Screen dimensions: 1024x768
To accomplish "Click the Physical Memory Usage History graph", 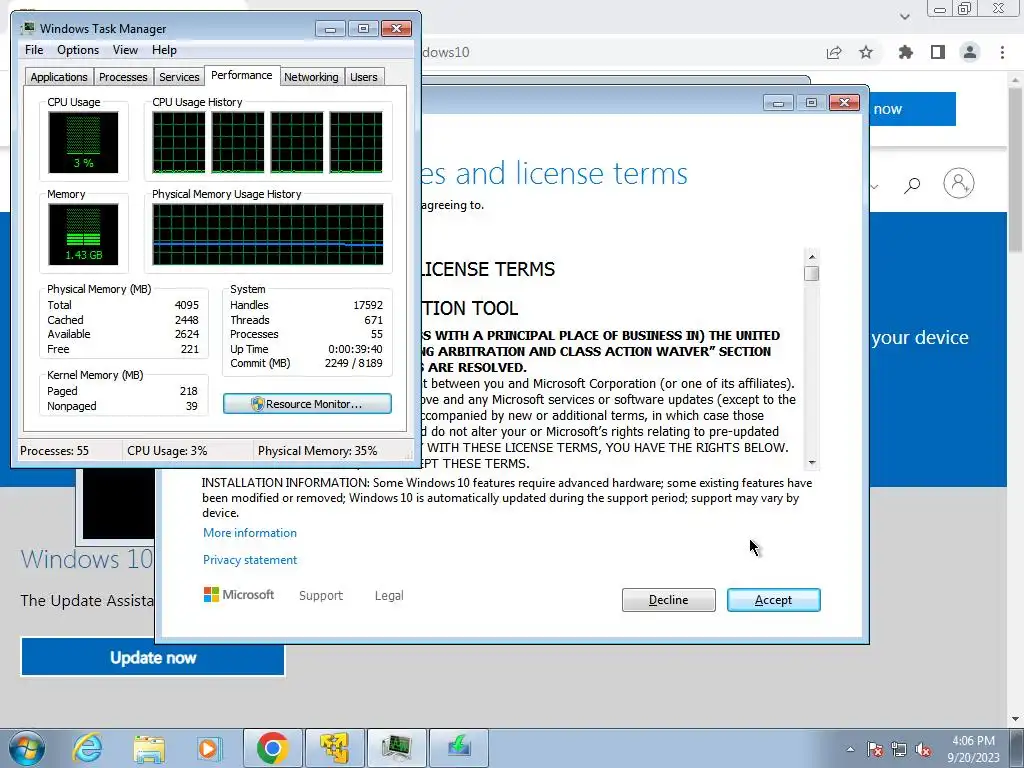I will click(x=268, y=234).
